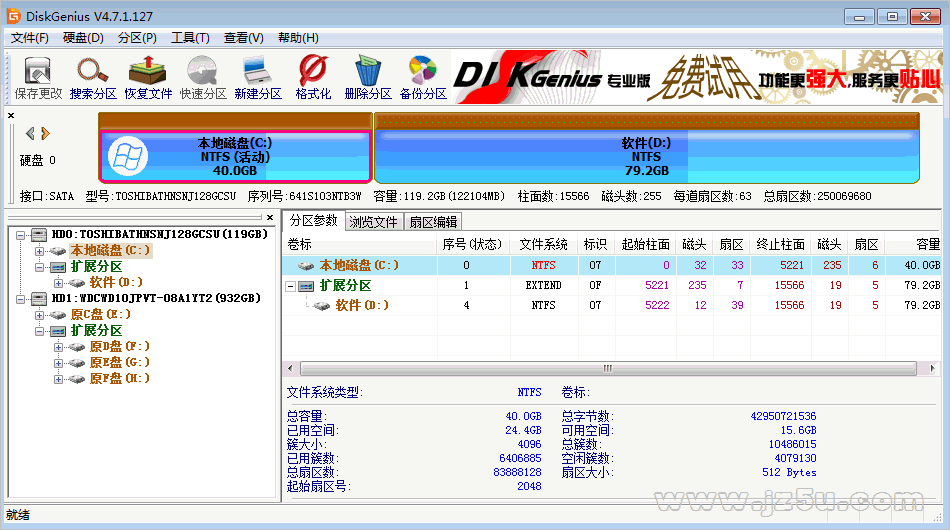
Task: Click the EXTEND file system cell
Action: [x=543, y=285]
